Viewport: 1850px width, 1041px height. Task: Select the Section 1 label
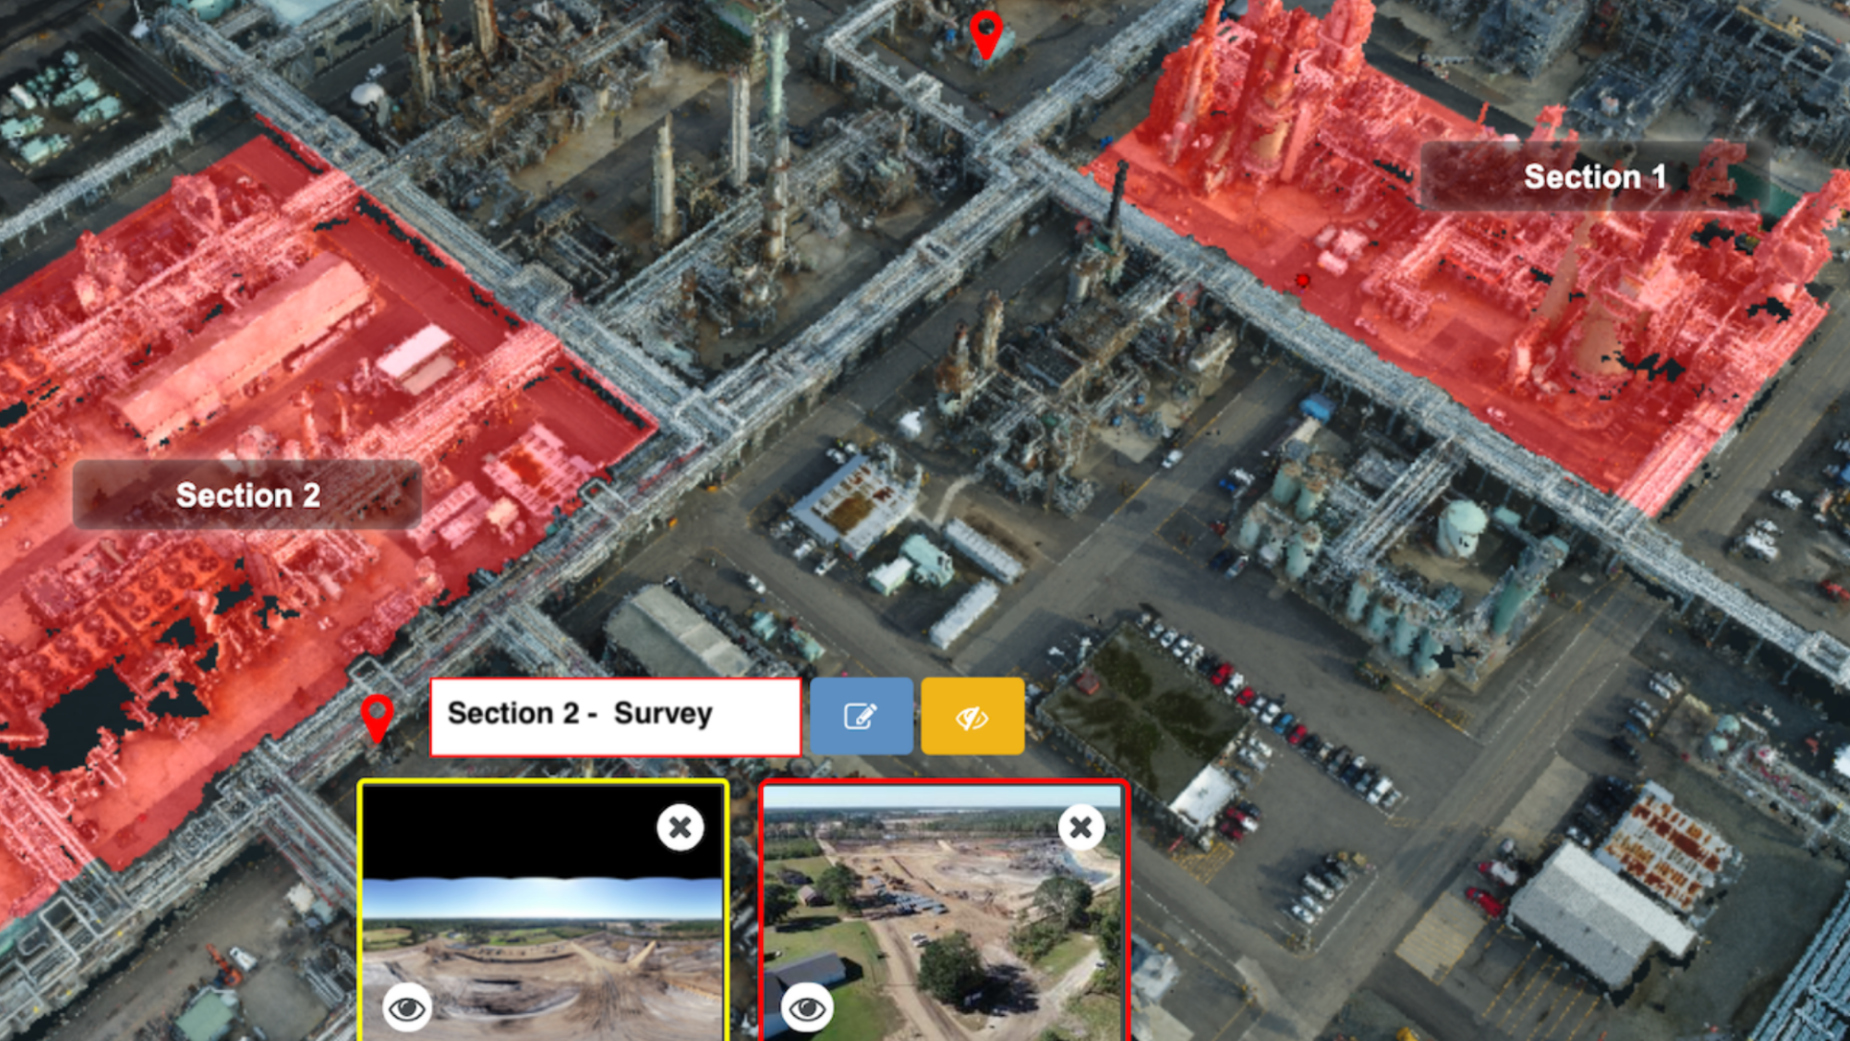(1594, 177)
